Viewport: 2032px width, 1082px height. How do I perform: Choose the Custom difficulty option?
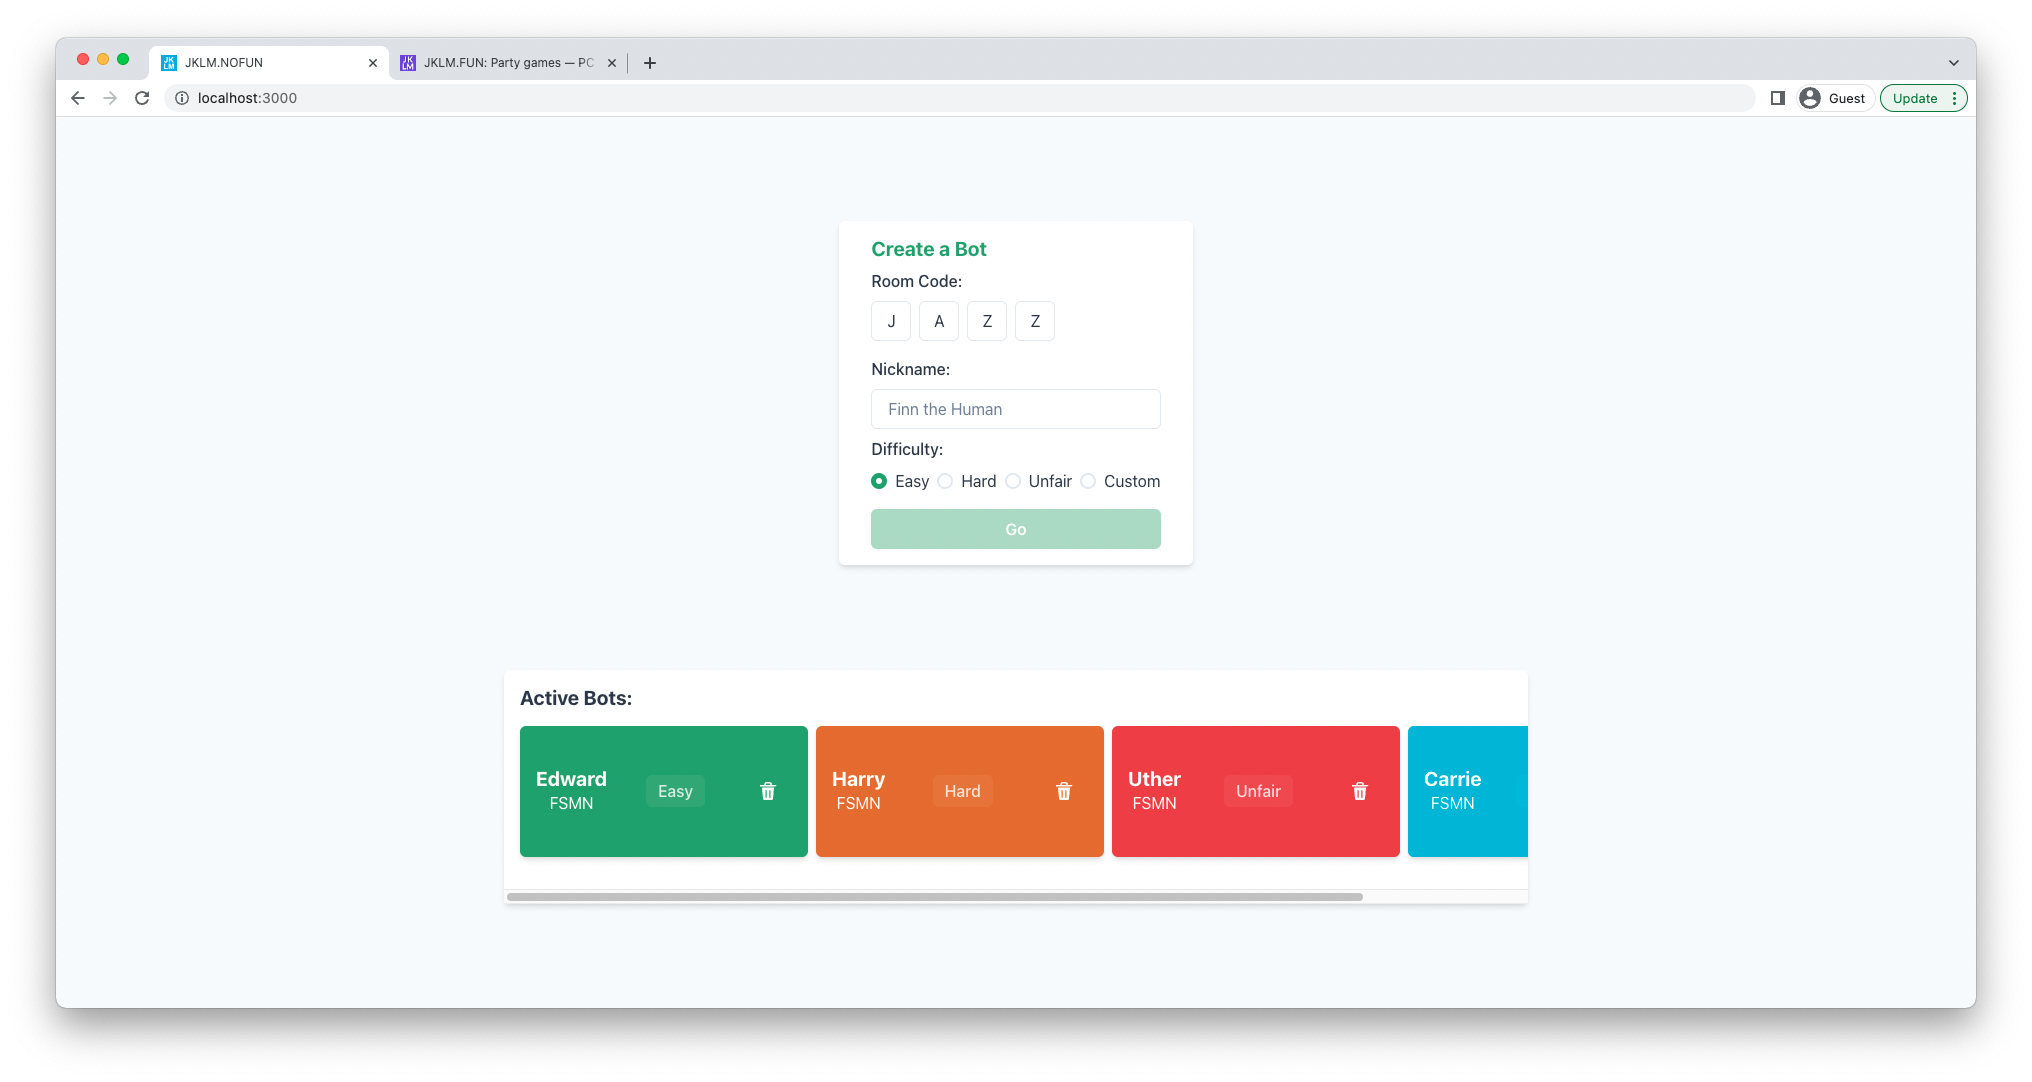point(1088,481)
